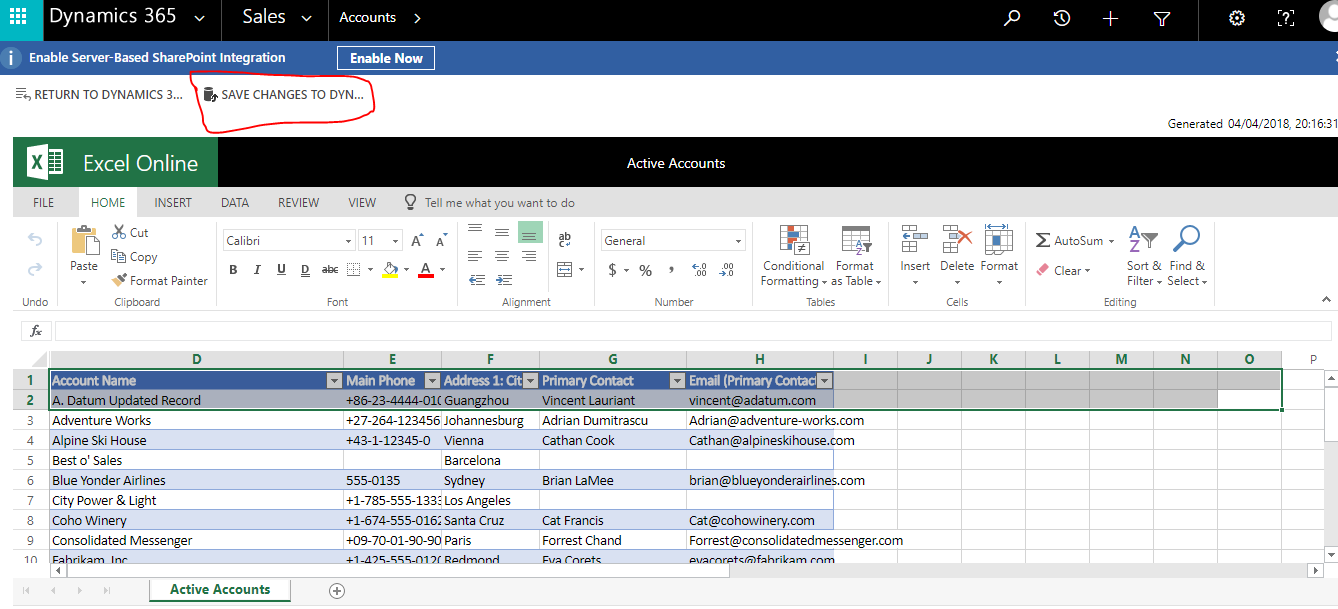
Task: Click Accounts breadcrumb in navigation bar
Action: click(367, 18)
